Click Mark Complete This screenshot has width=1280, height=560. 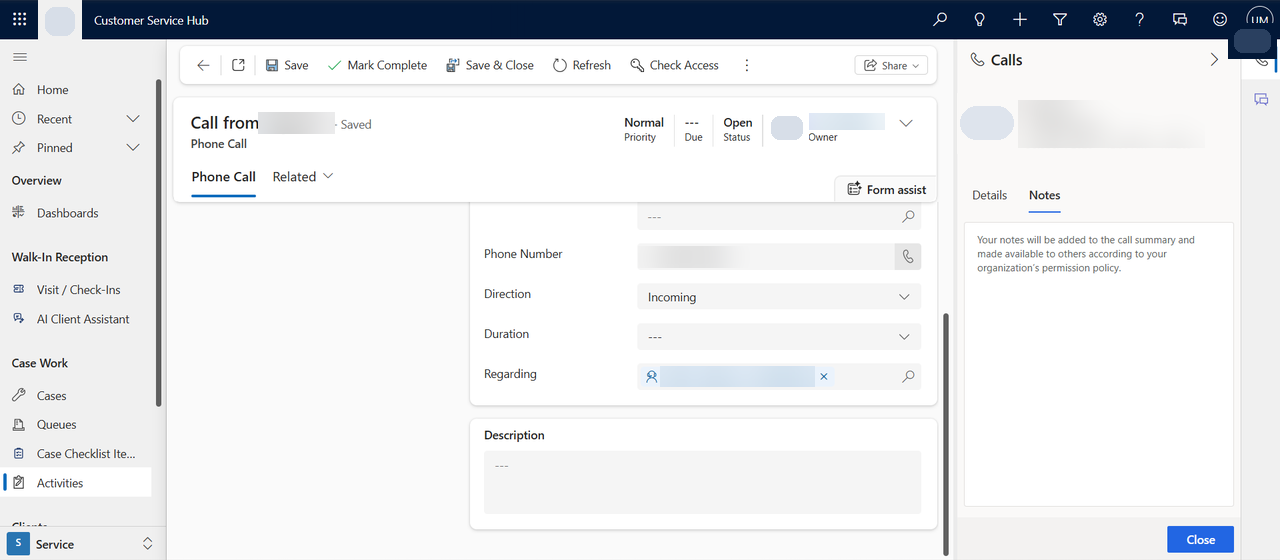[377, 65]
